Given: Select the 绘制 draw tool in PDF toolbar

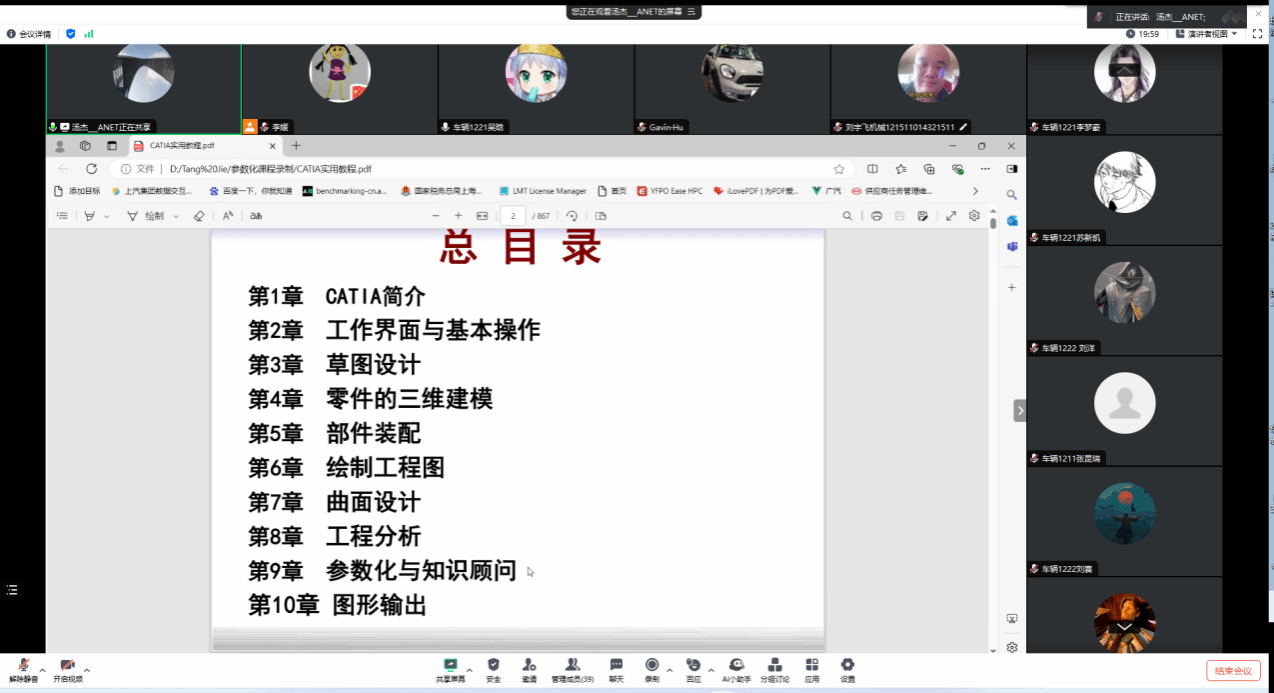Looking at the screenshot, I should [152, 216].
